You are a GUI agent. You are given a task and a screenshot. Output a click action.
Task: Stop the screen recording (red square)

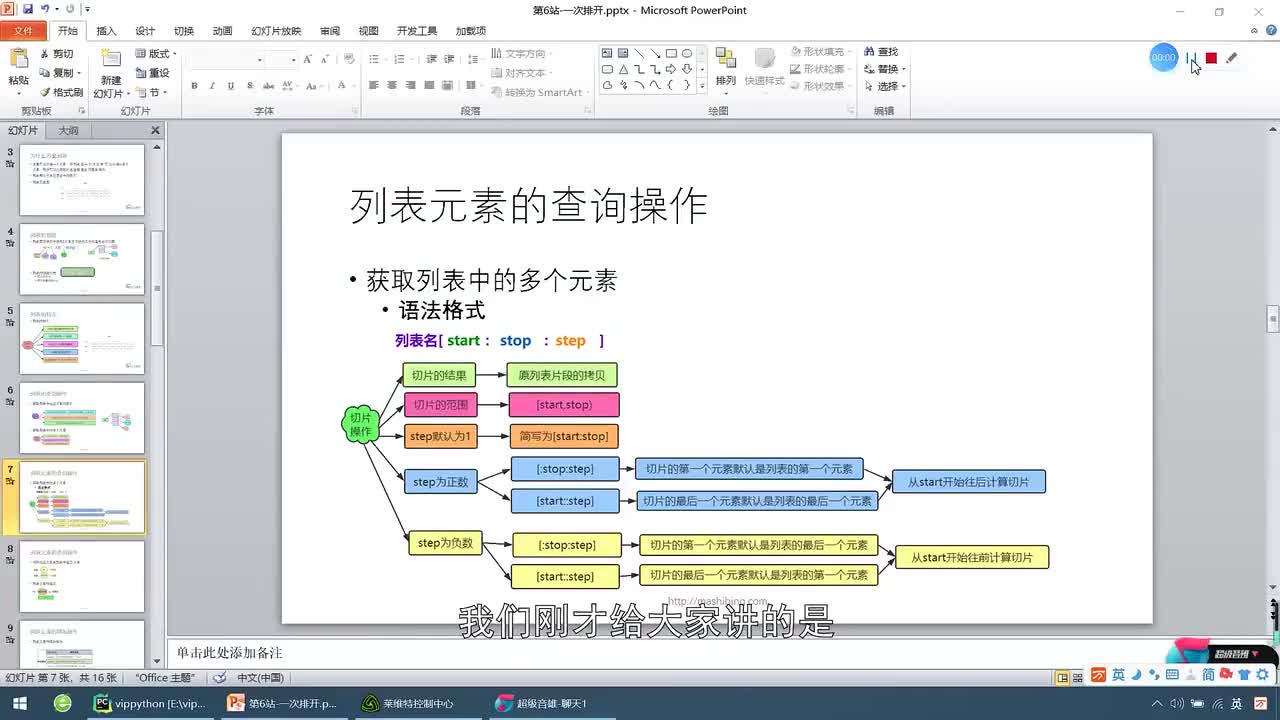[x=1211, y=58]
